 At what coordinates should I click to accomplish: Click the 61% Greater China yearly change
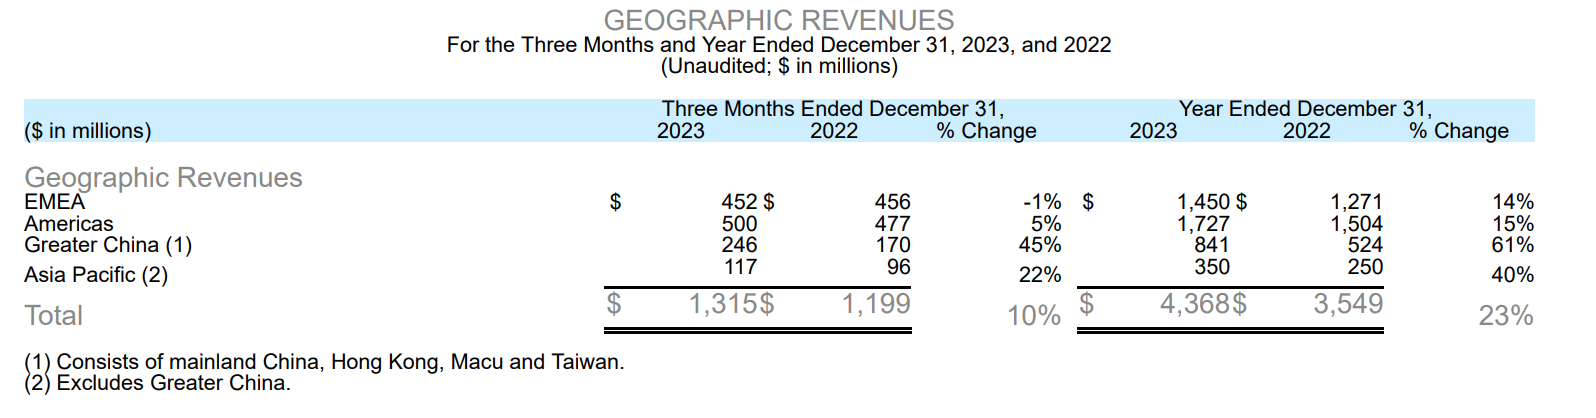tap(1512, 245)
